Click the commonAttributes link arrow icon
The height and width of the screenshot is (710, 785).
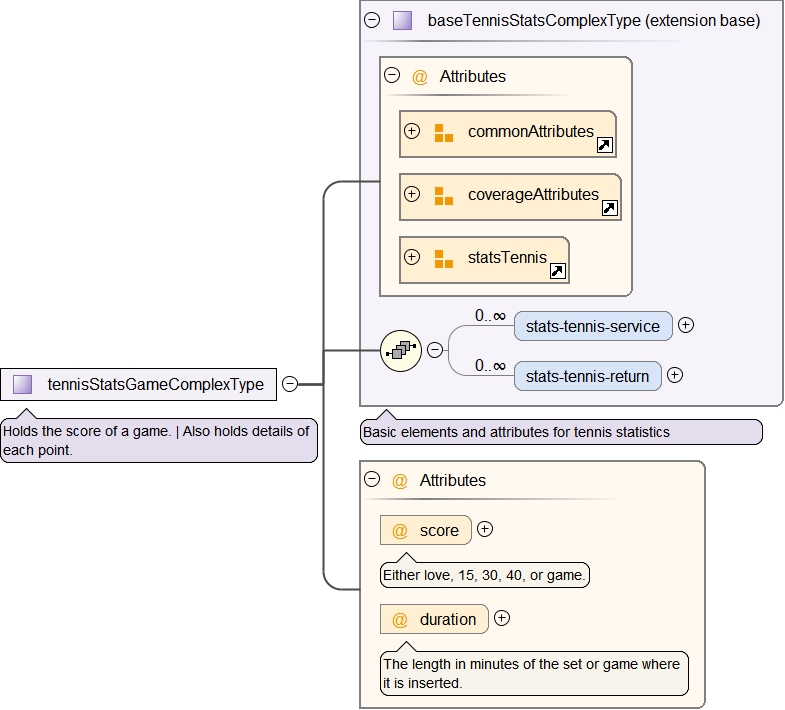coord(604,145)
